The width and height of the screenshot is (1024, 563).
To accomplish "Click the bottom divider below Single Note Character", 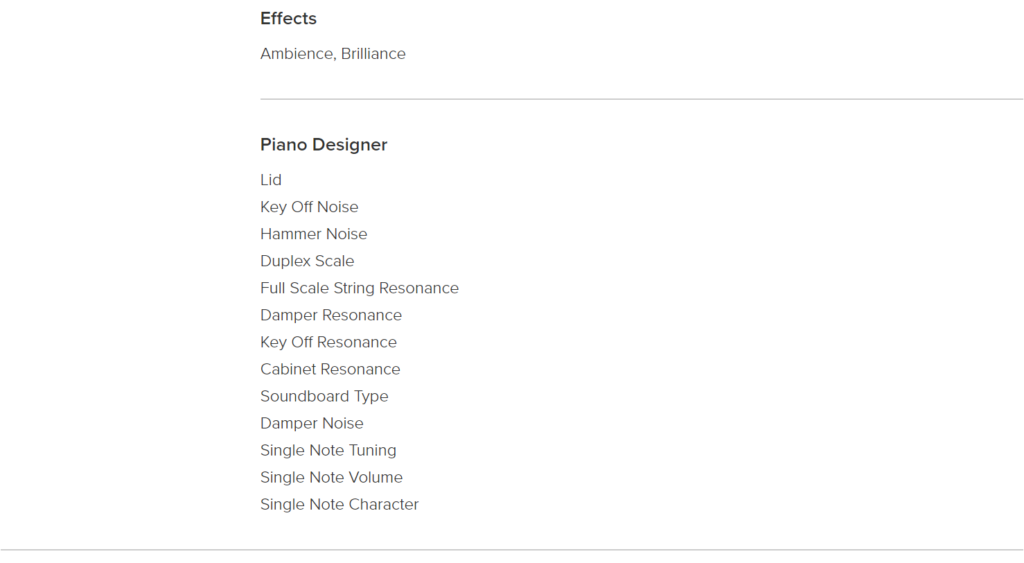I will (x=512, y=550).
